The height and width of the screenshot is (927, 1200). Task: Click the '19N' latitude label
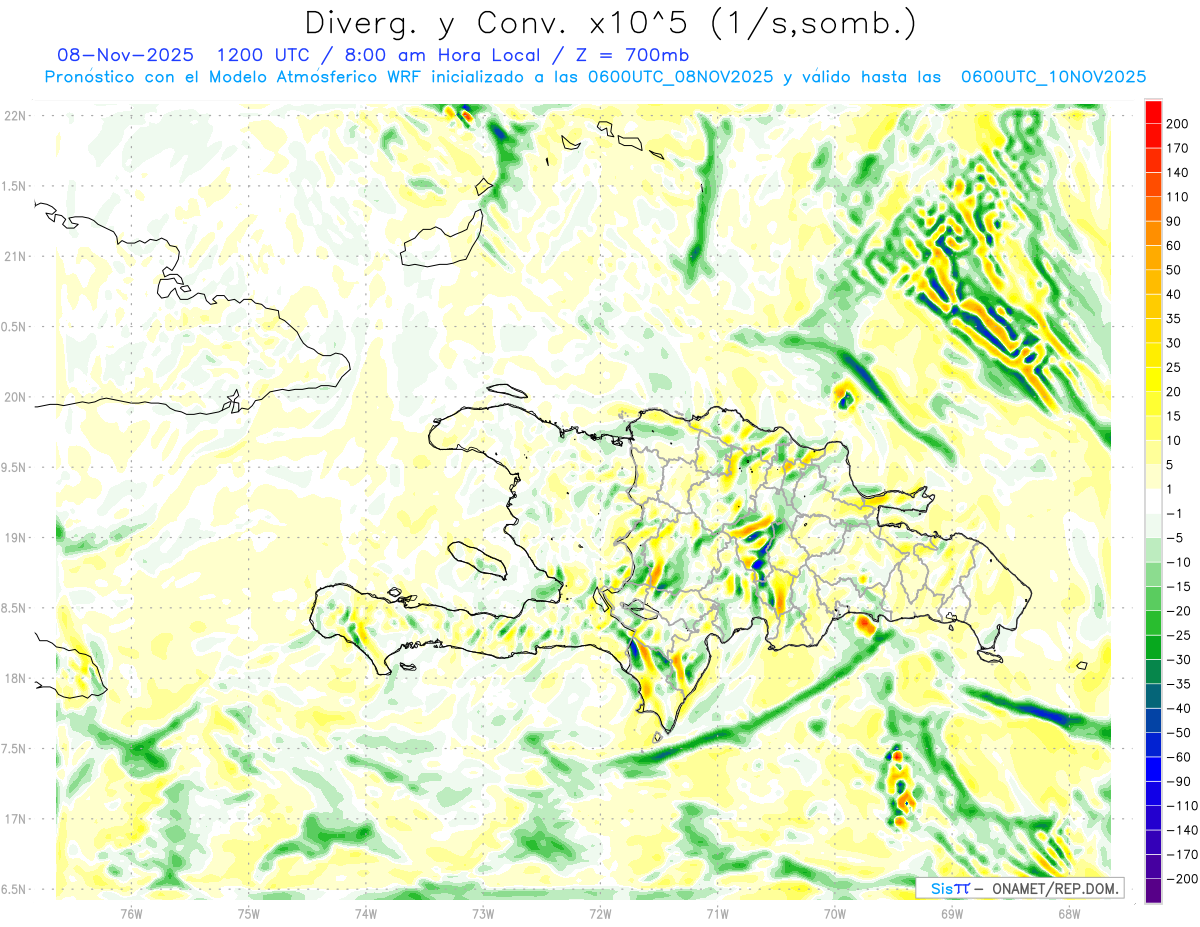pyautogui.click(x=16, y=538)
